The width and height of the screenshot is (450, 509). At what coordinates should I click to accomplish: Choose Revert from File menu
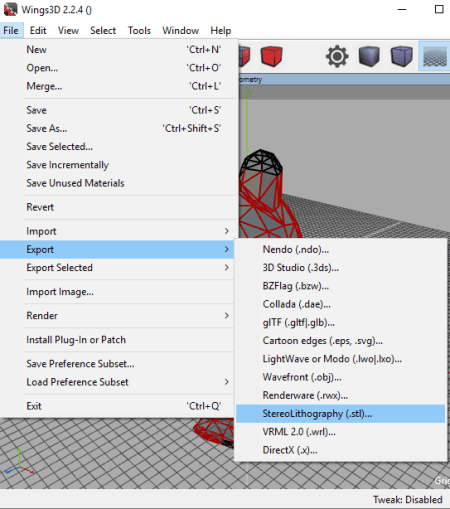tap(119, 207)
